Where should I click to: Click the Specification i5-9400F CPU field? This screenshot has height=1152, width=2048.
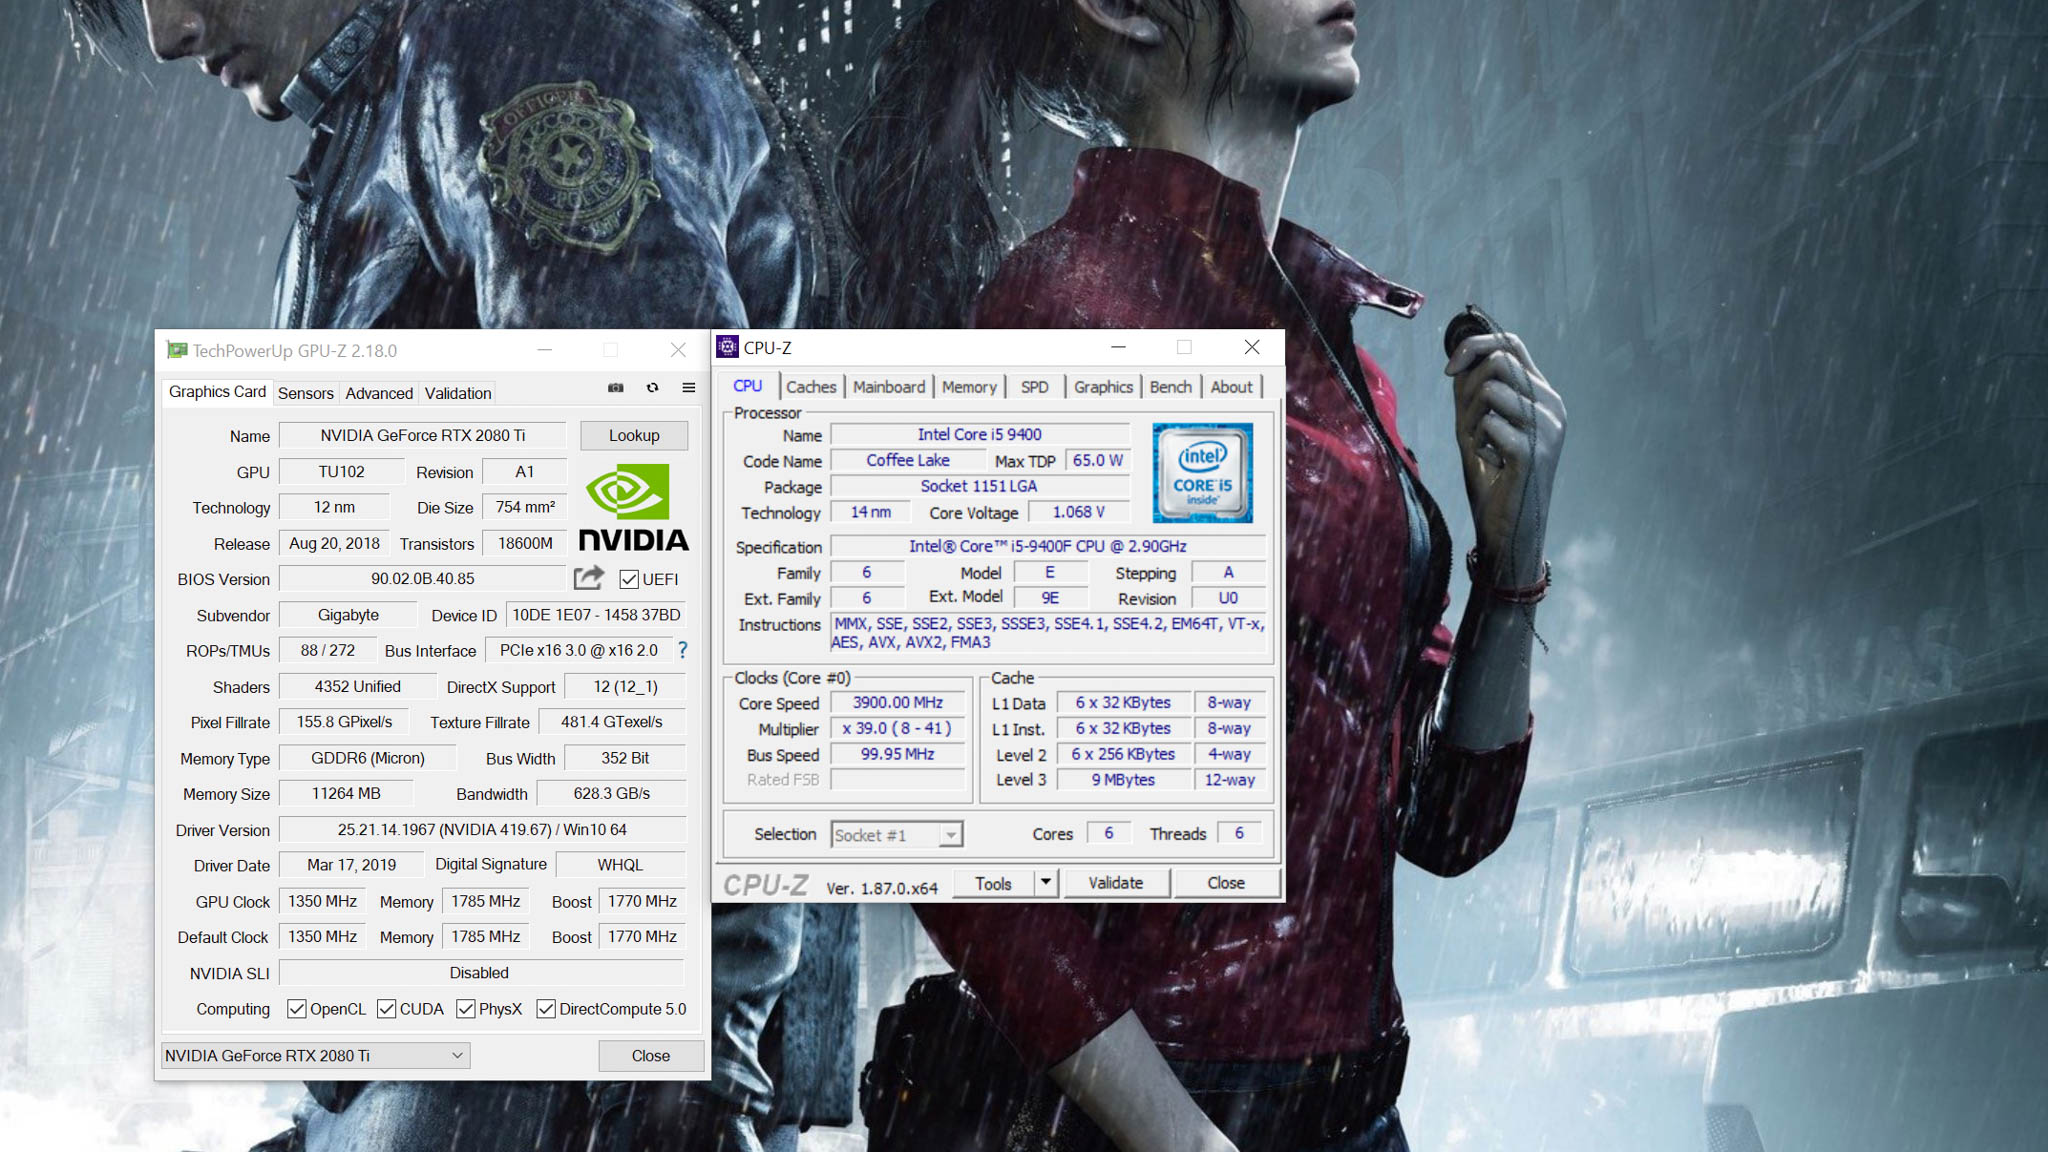1048,546
